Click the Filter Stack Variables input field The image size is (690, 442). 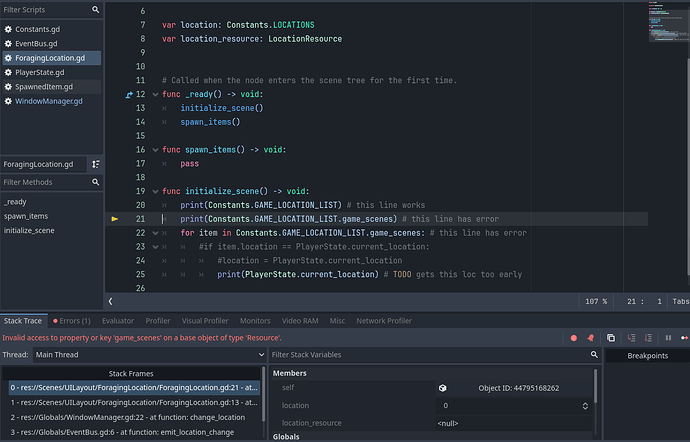[x=430, y=354]
